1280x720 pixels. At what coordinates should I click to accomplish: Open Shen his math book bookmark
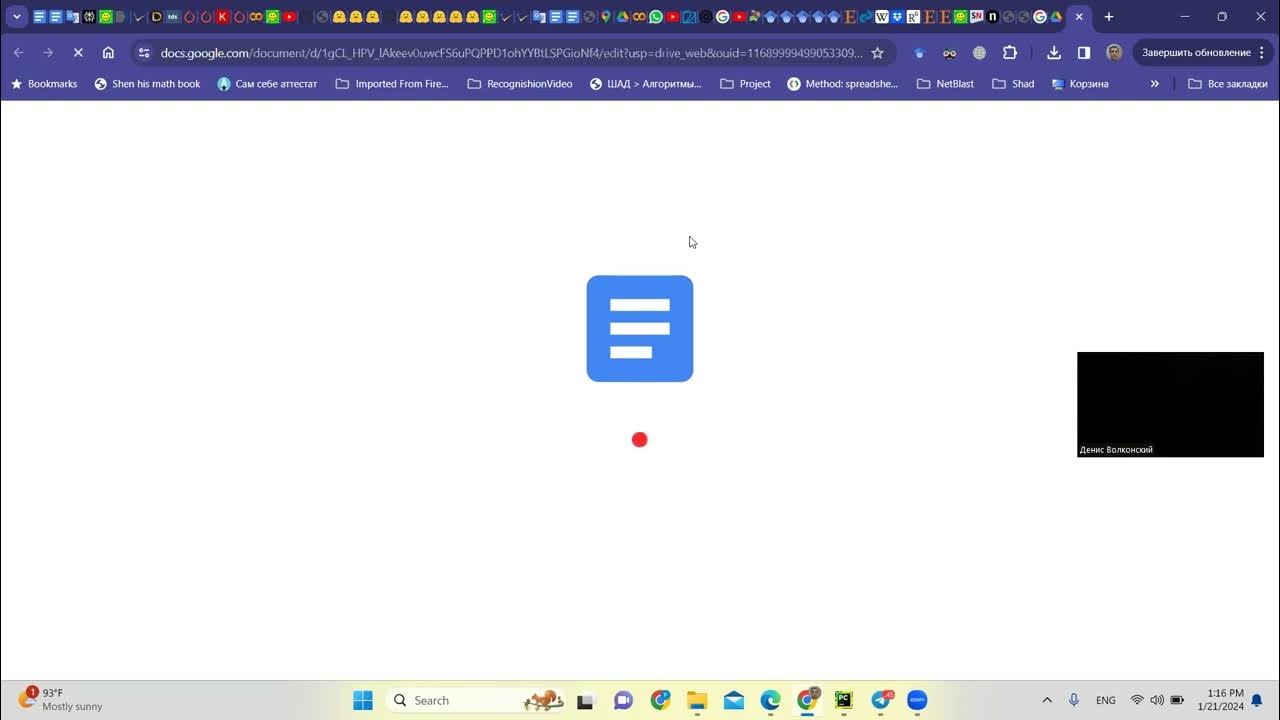(147, 84)
